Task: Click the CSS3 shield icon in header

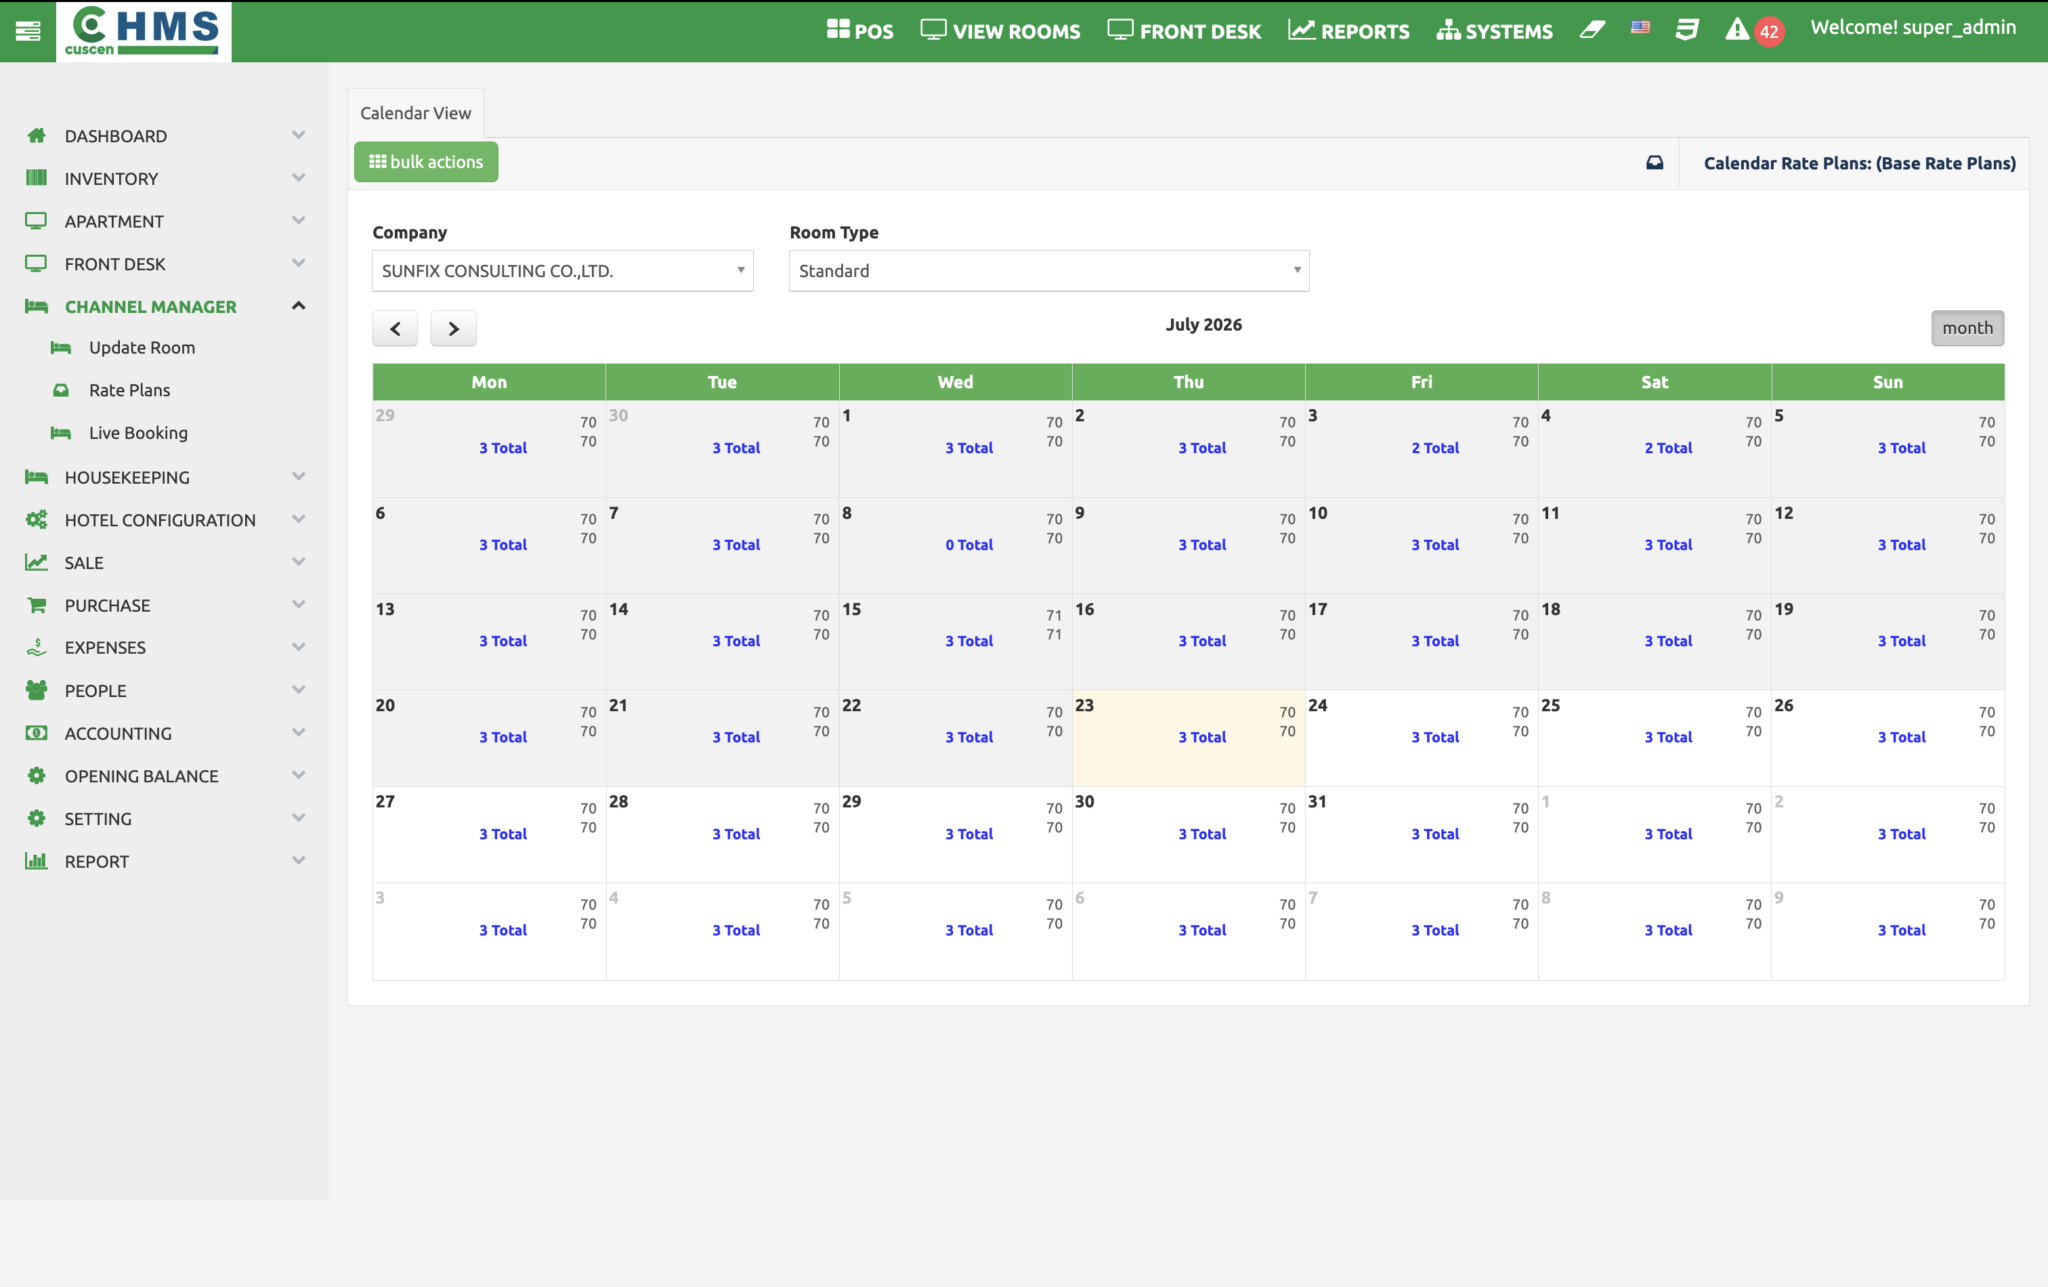Action: click(1687, 30)
